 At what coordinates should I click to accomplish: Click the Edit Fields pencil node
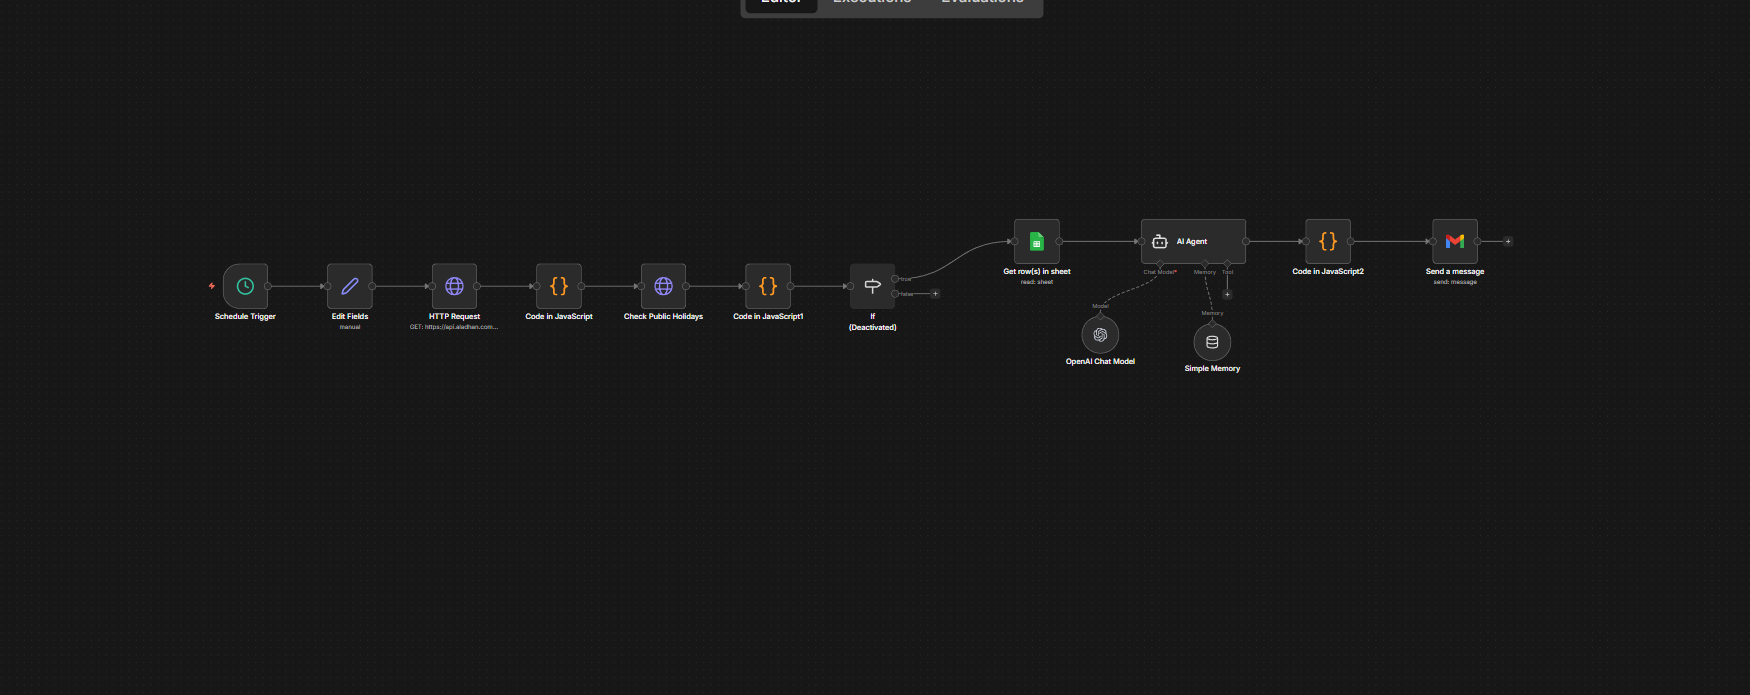point(350,286)
